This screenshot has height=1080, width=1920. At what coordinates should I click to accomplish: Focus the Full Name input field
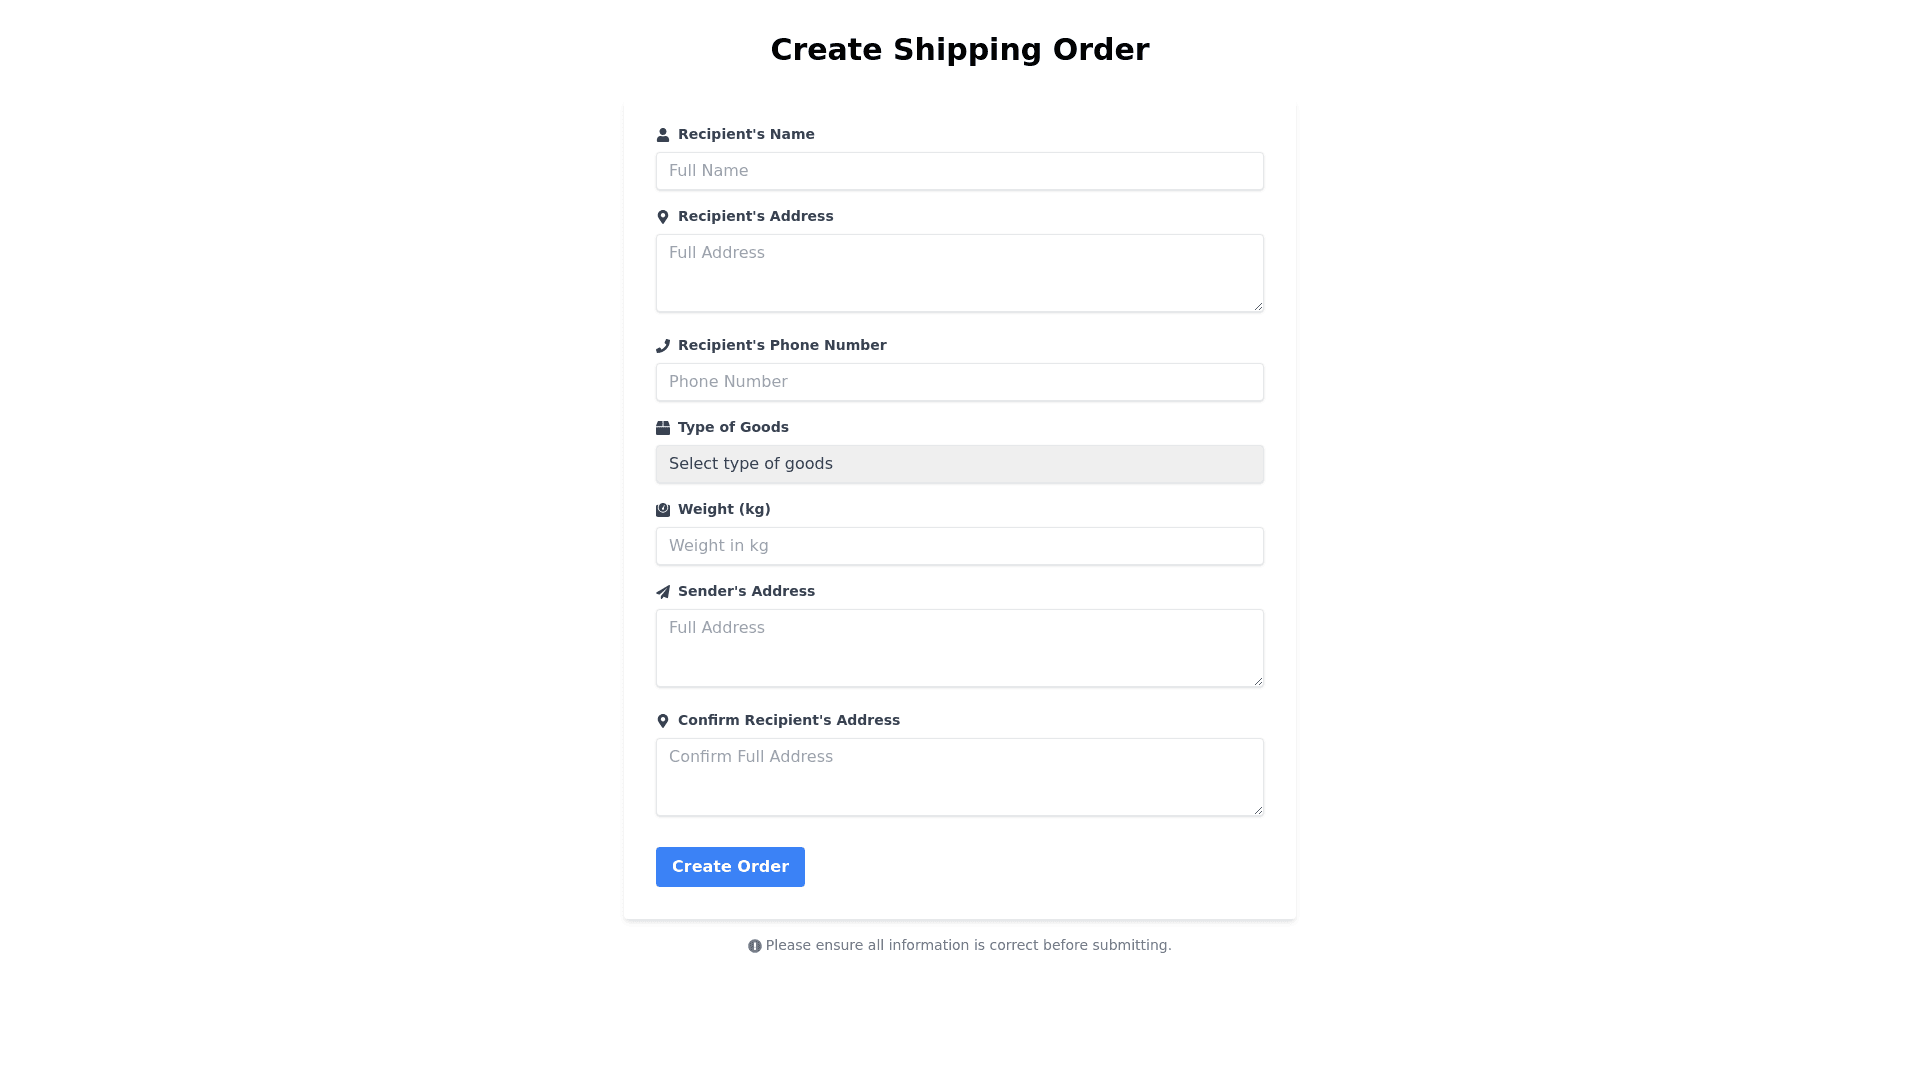959,171
